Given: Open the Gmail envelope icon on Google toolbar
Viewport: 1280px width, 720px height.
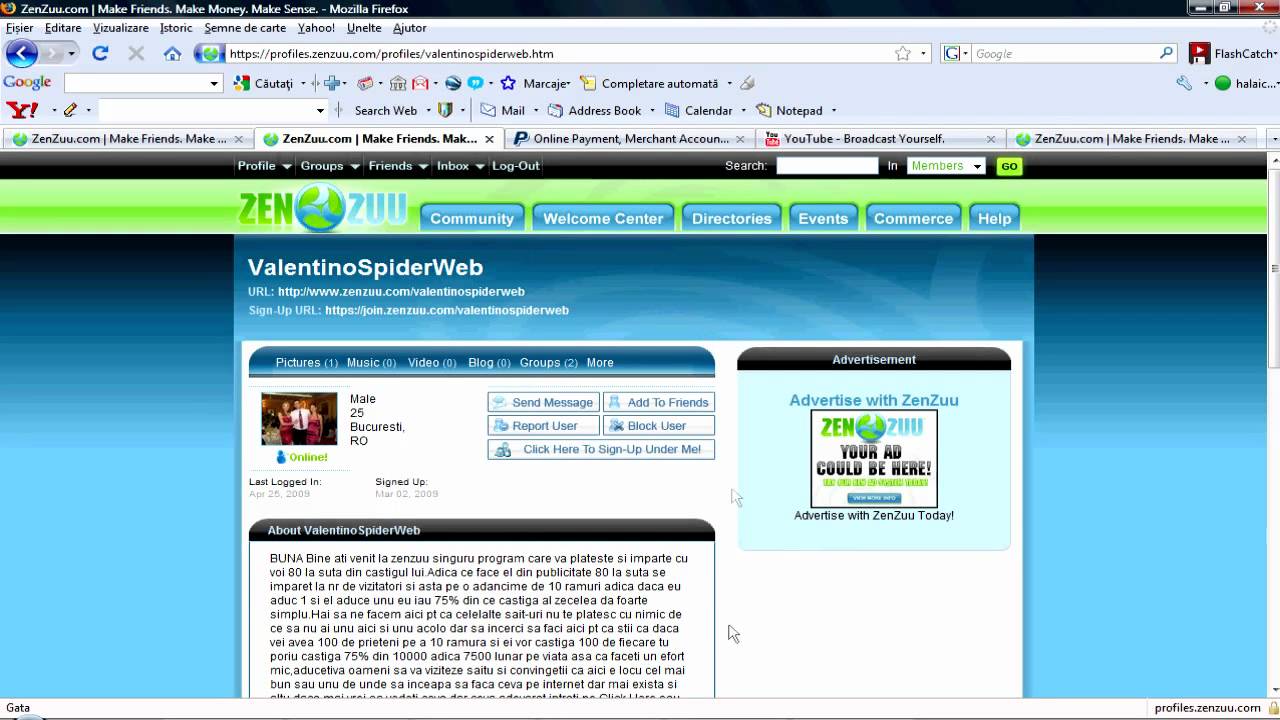Looking at the screenshot, I should click(421, 83).
